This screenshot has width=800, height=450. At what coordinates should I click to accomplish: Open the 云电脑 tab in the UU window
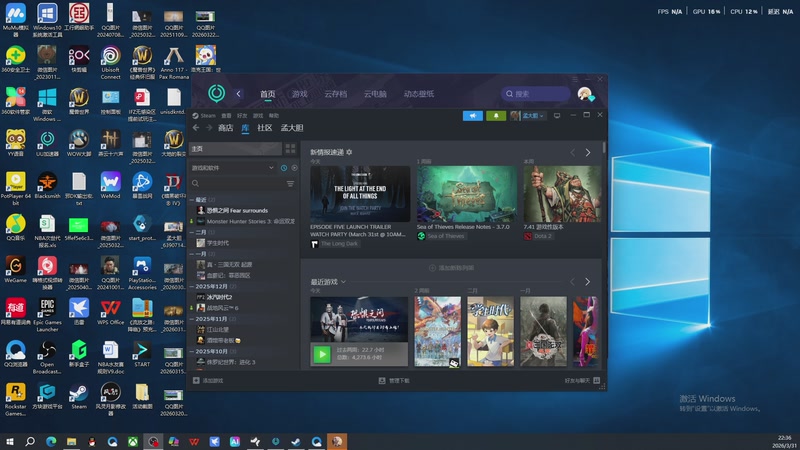point(375,94)
